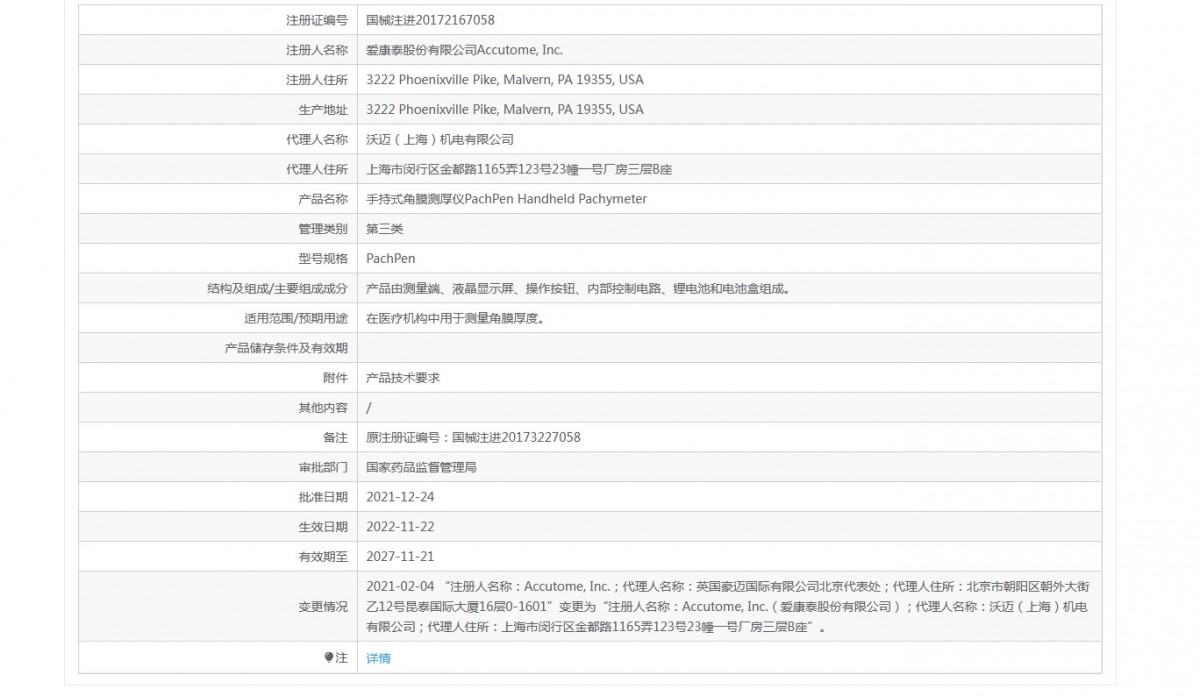The width and height of the screenshot is (1200, 696).
Task: Click the 有效期至 row label
Action: pyautogui.click(x=323, y=557)
